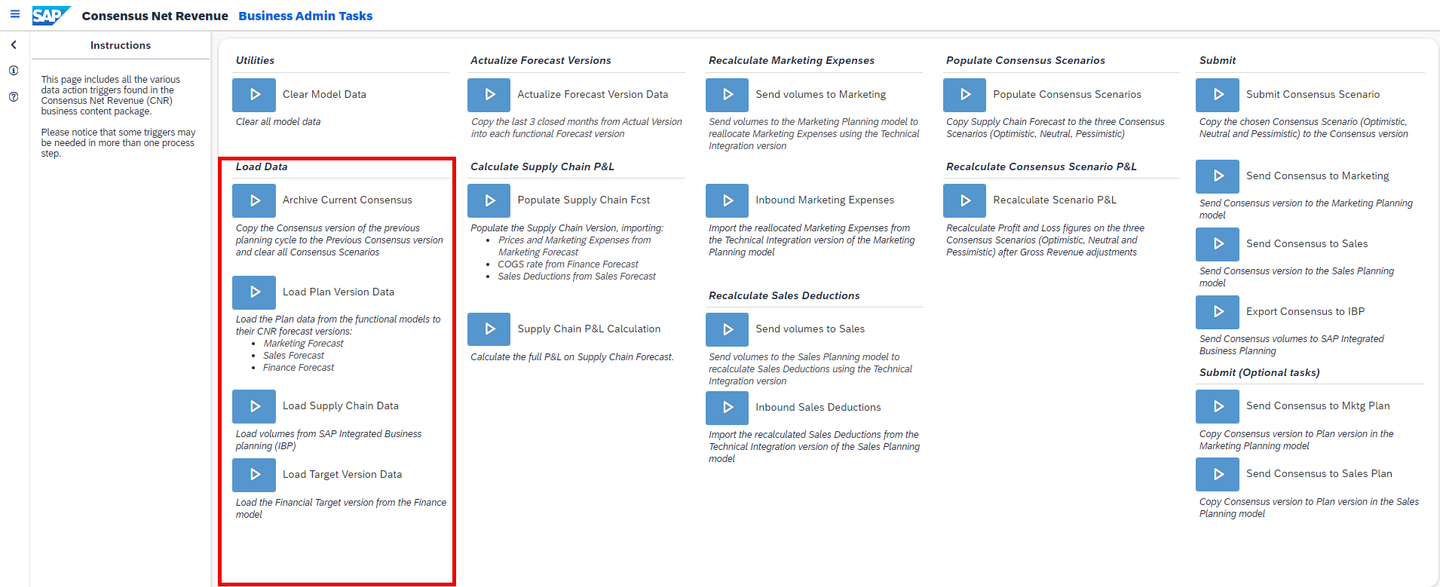This screenshot has height=587, width=1440.
Task: Run the Send volumes to Sales play button
Action: click(x=727, y=329)
